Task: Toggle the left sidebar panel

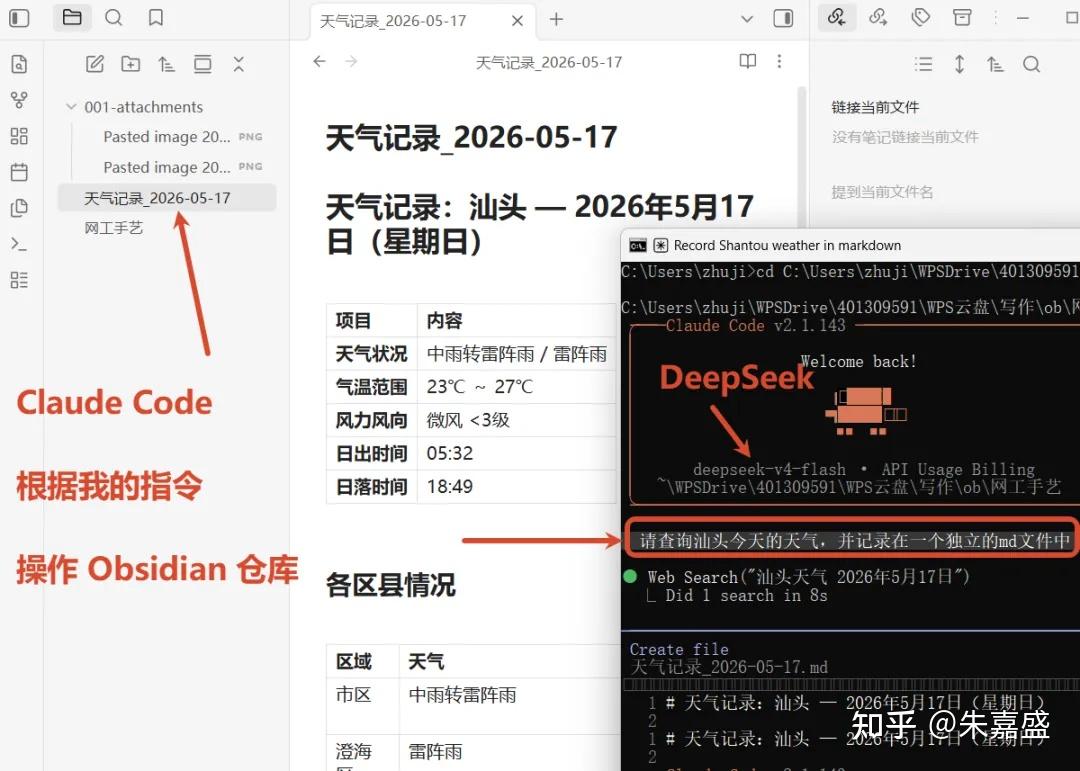Action: tap(19, 18)
